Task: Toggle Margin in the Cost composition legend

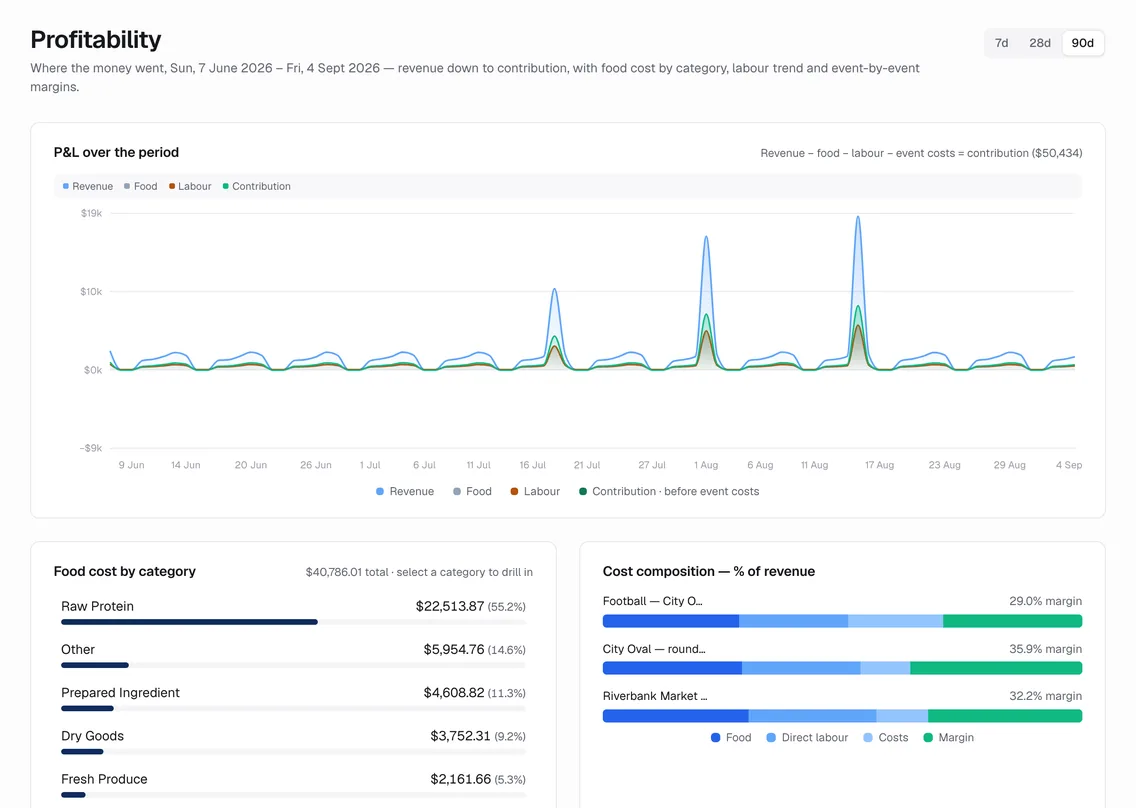Action: click(948, 738)
